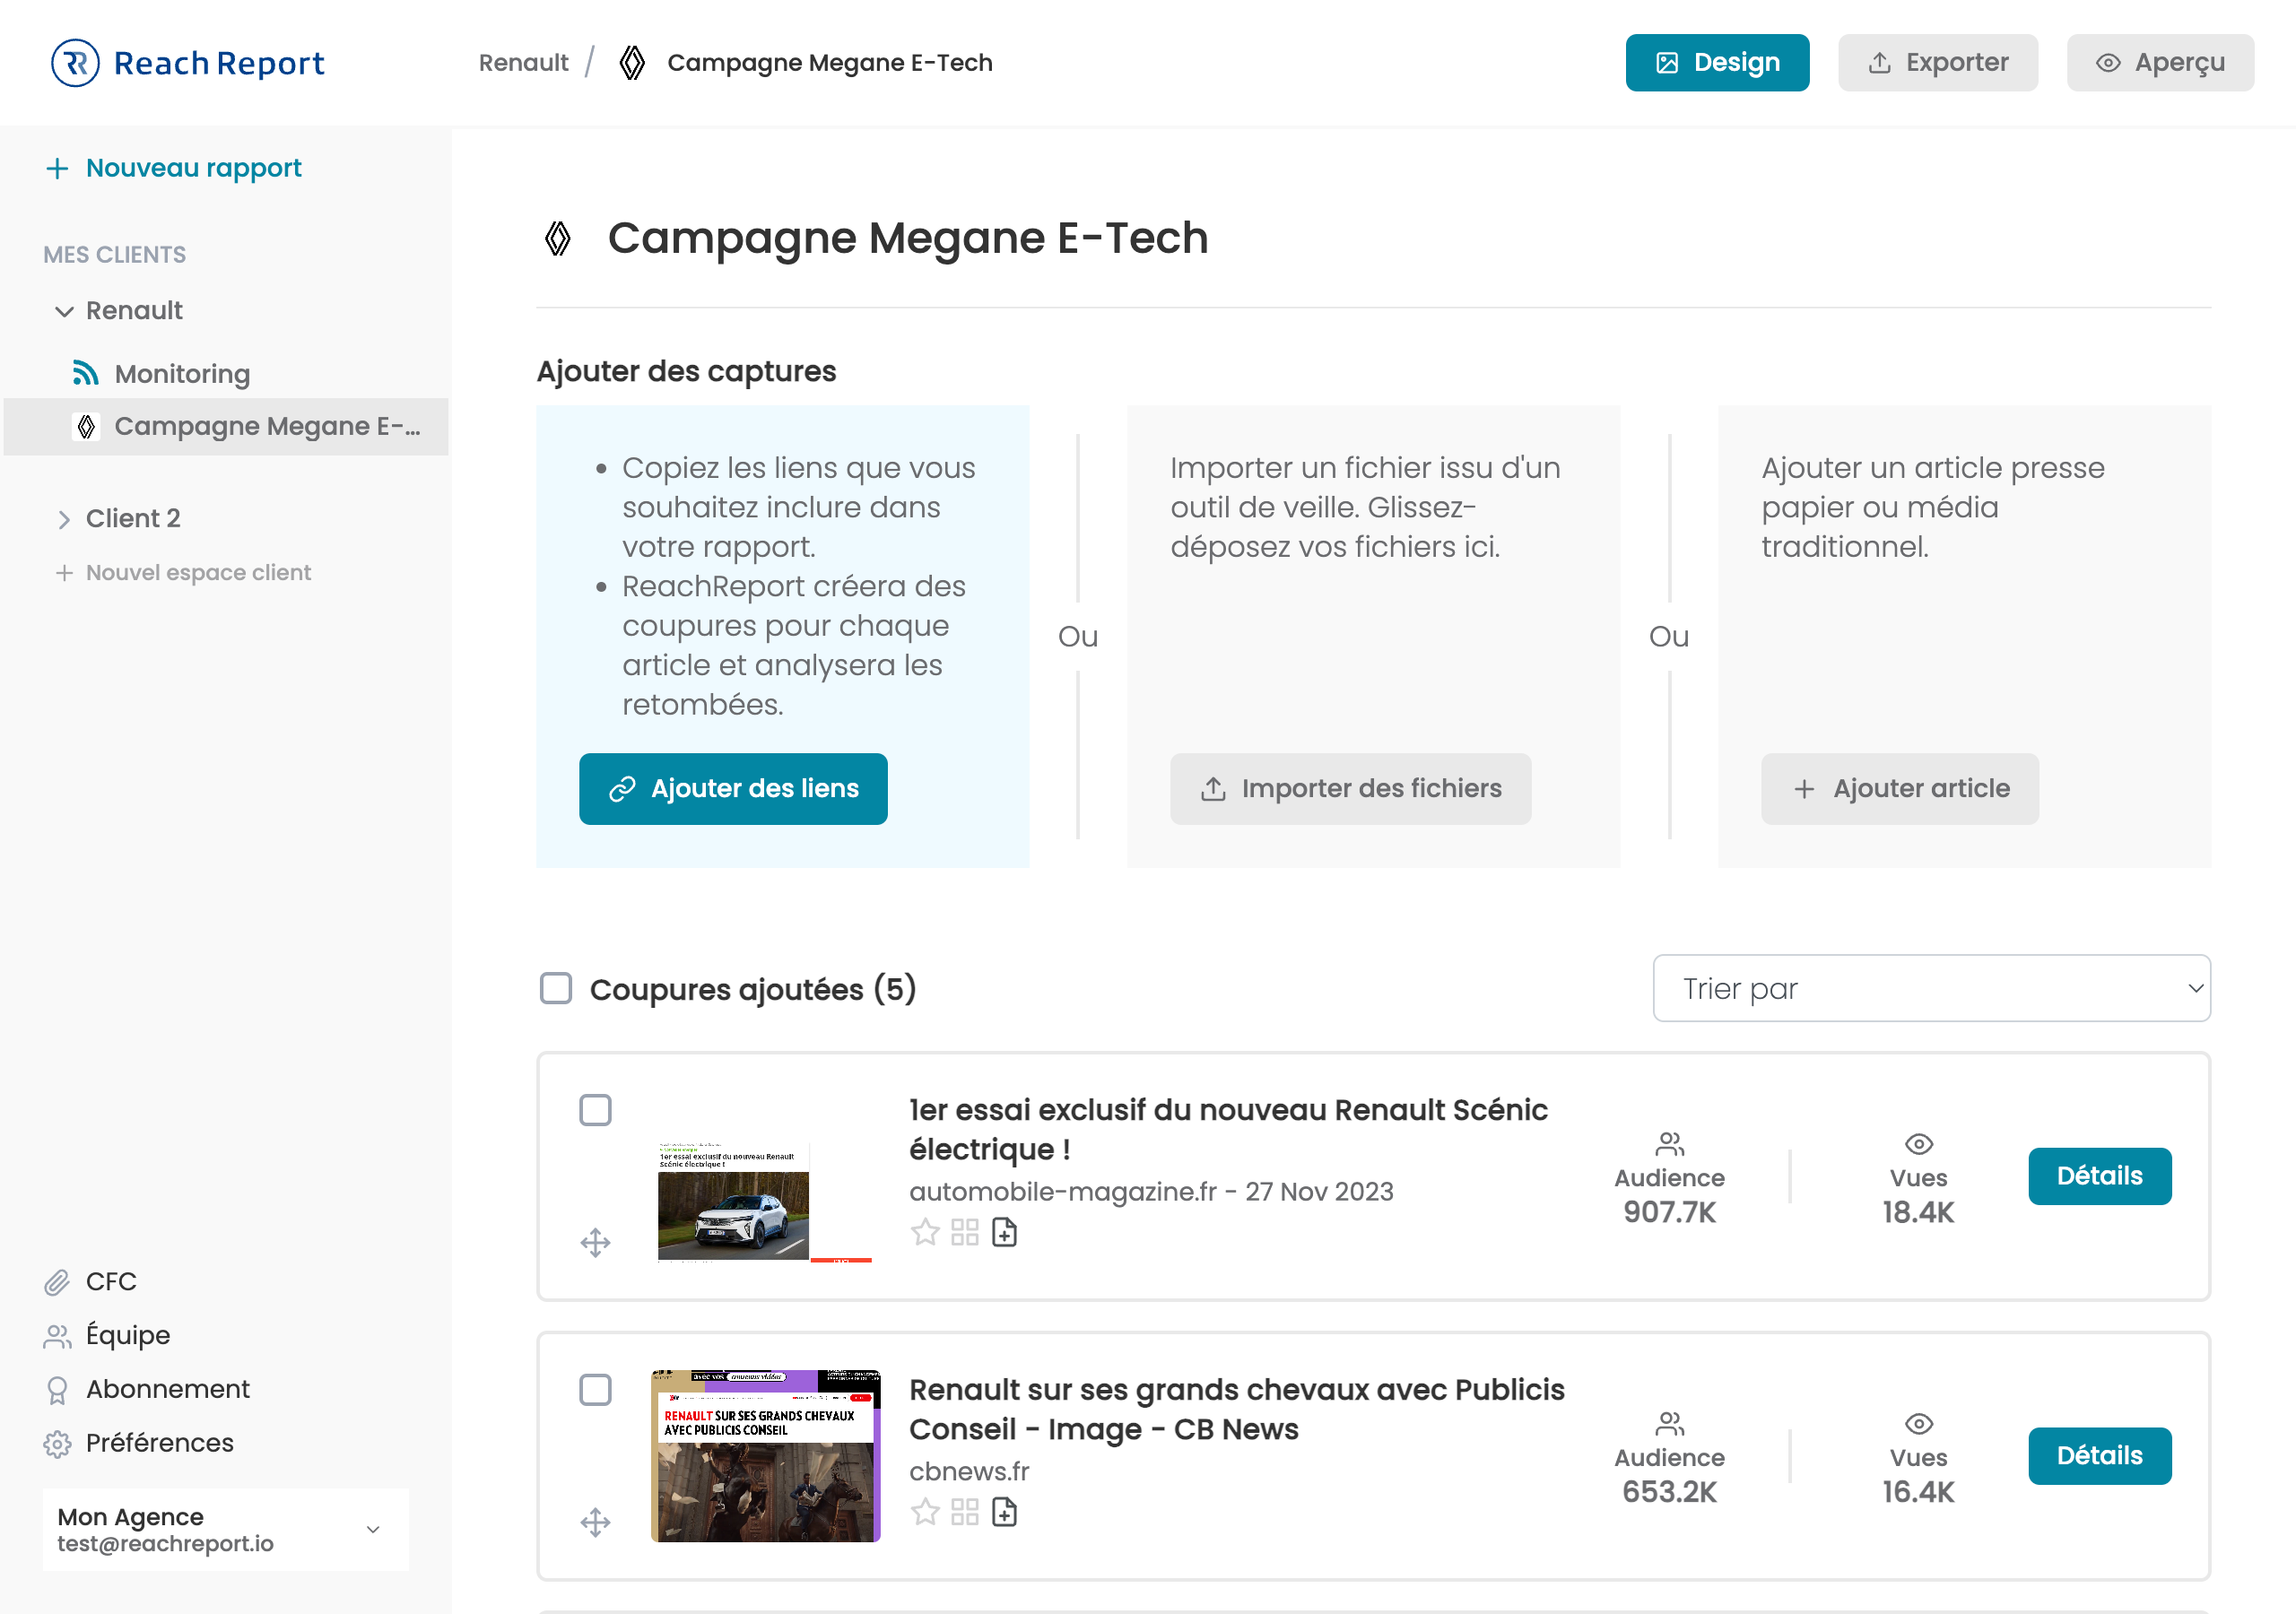
Task: Click Importer des fichiers button
Action: (1350, 789)
